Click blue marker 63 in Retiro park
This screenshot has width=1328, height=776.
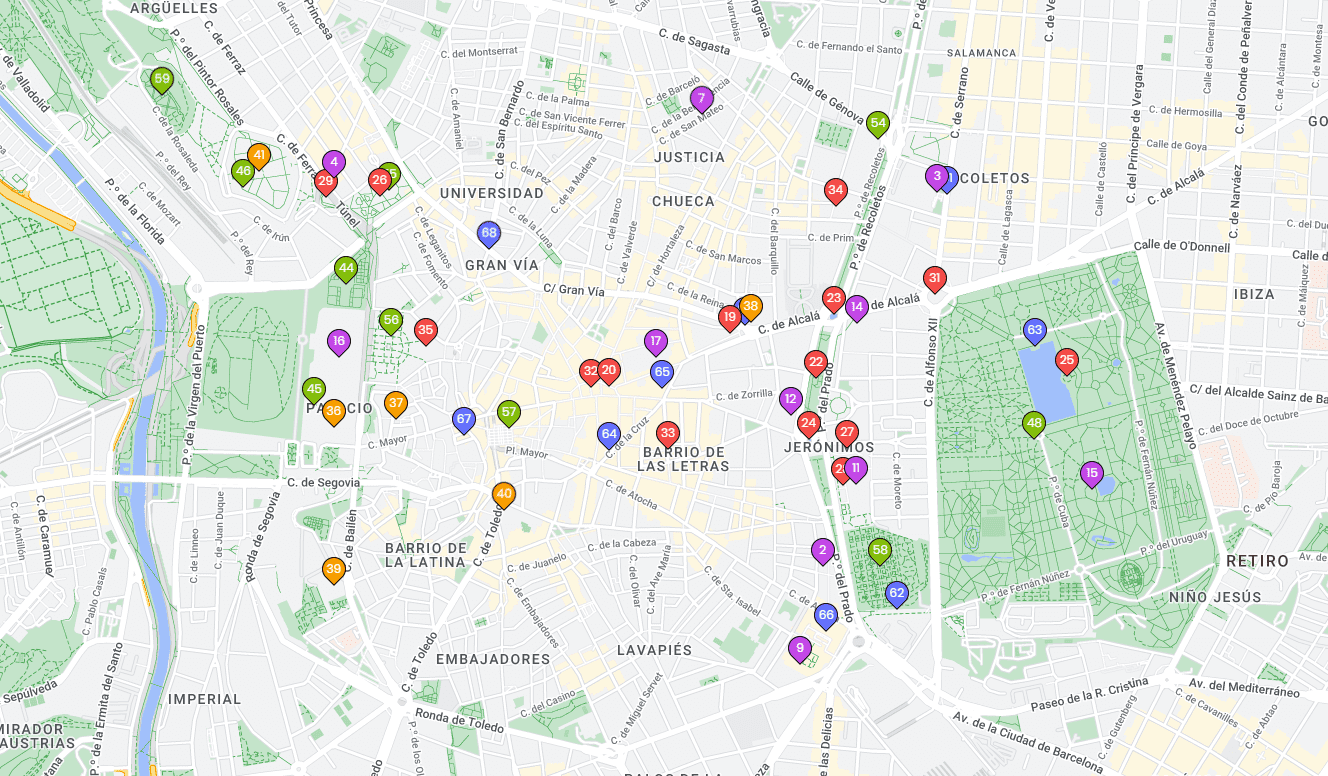[x=1035, y=328]
